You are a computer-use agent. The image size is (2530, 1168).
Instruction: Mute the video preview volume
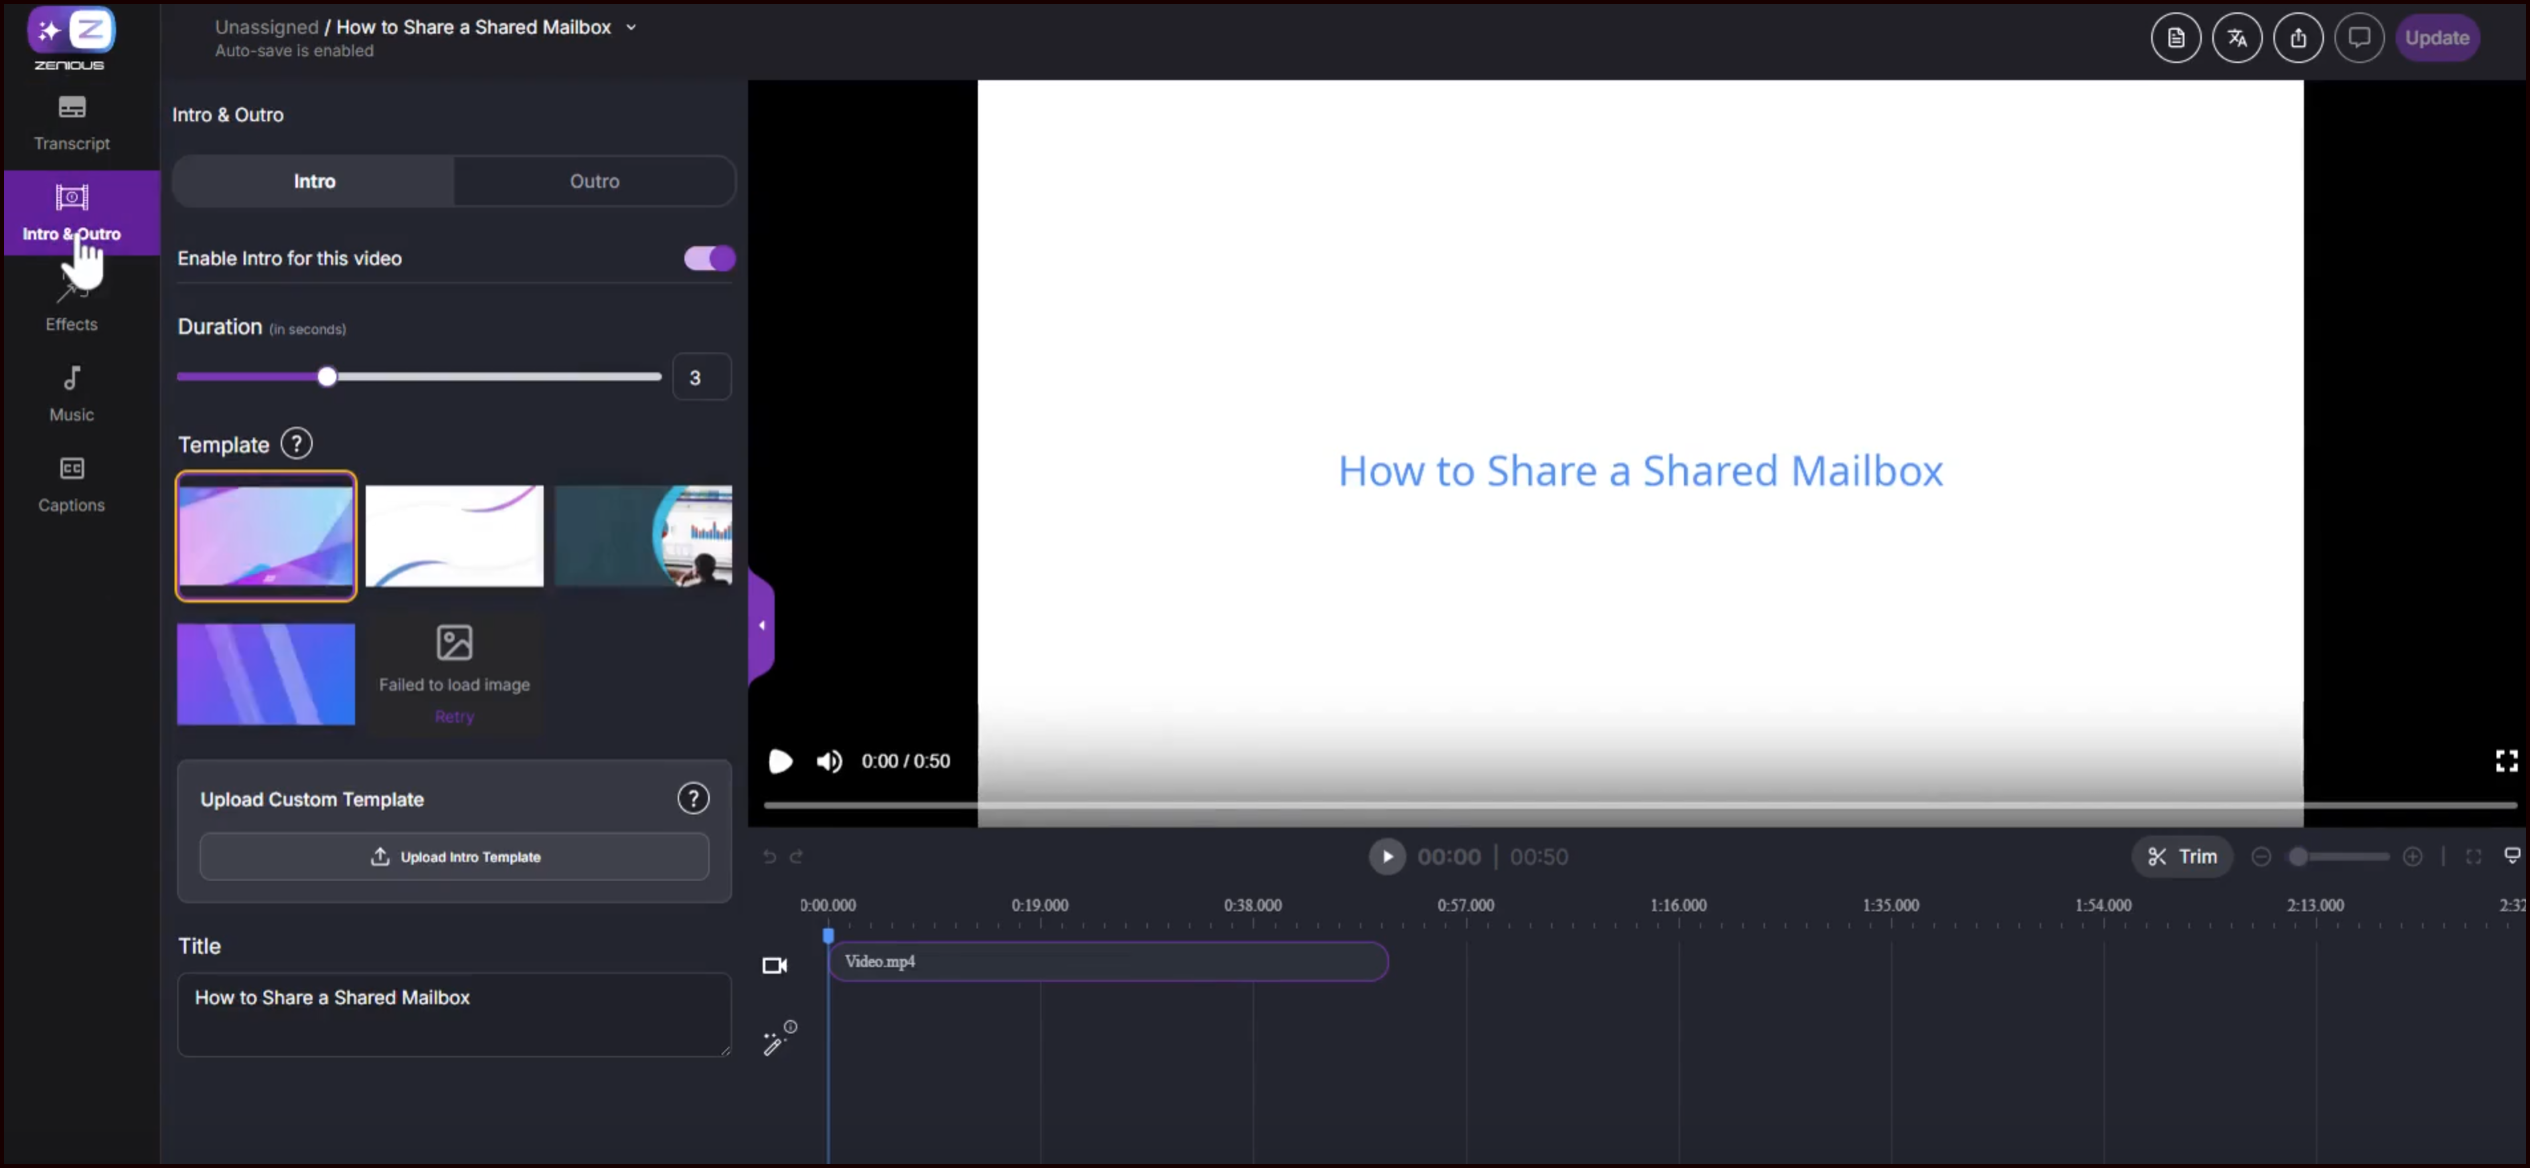click(829, 761)
